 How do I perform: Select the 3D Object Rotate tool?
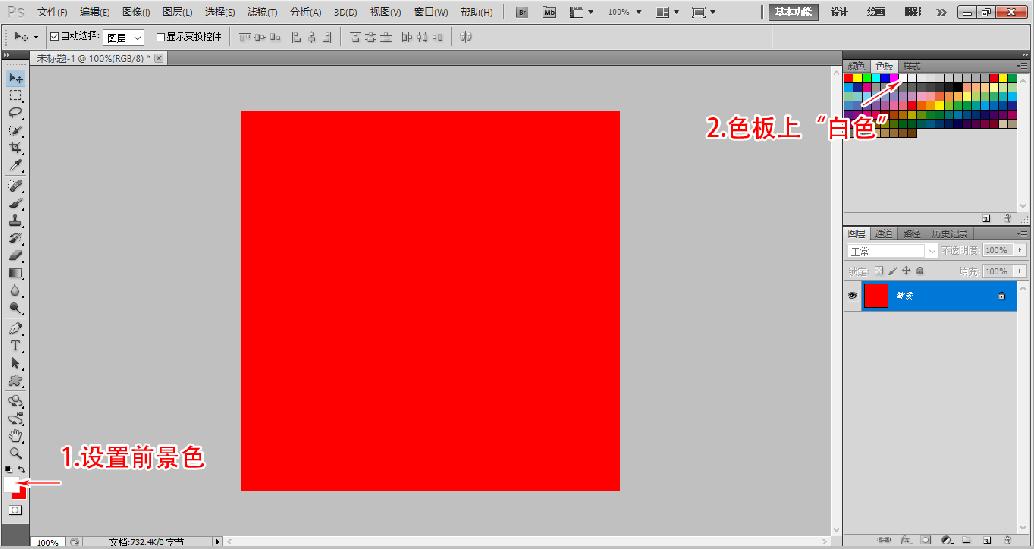(x=16, y=401)
